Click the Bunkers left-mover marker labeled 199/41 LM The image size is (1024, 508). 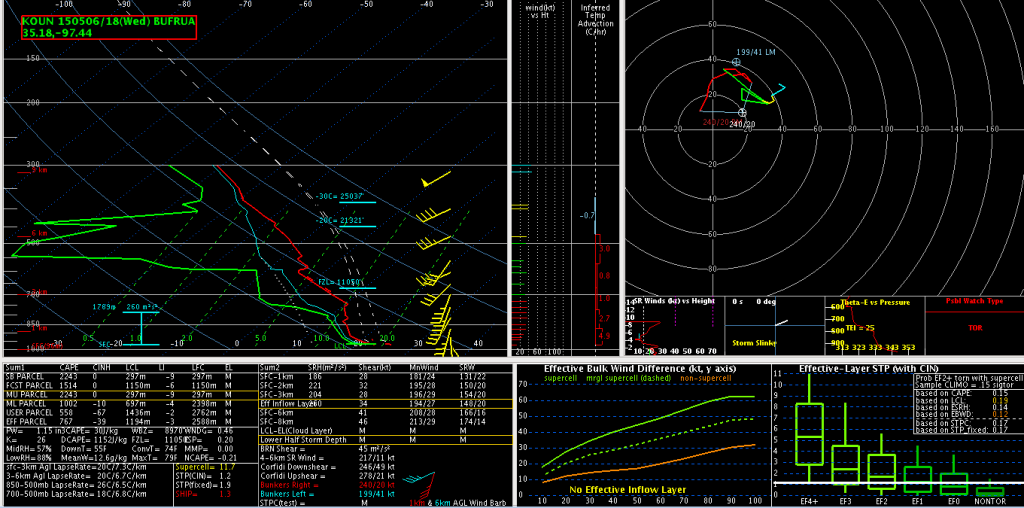pyautogui.click(x=737, y=62)
